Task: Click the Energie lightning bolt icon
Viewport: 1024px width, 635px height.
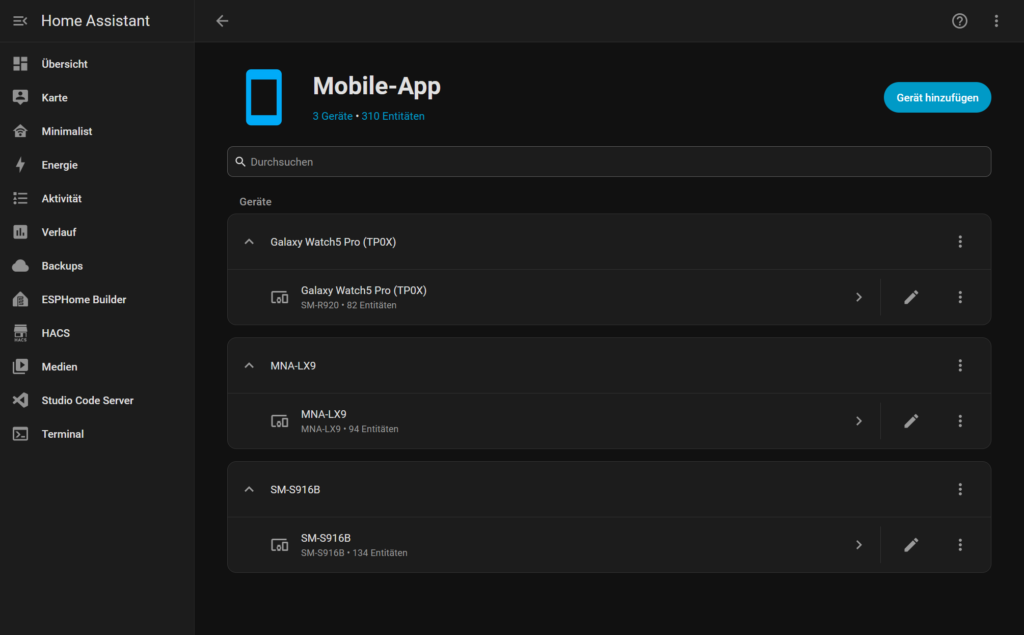Action: 20,165
